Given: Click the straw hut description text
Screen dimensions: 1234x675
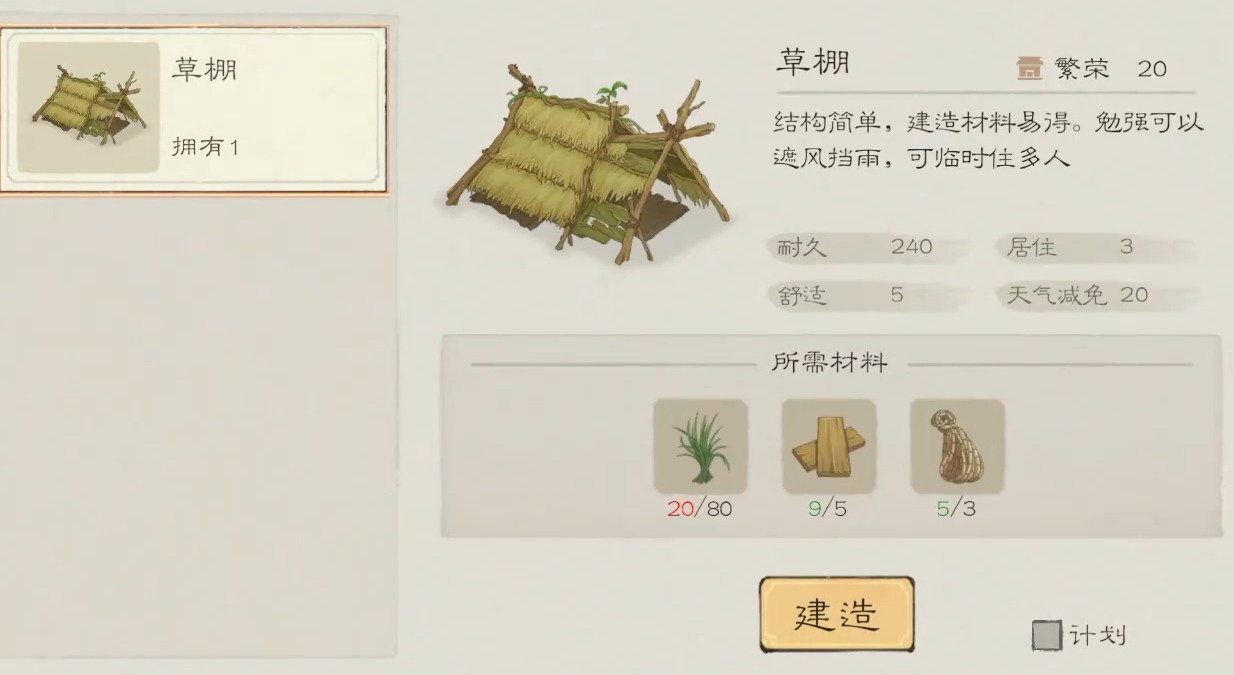Looking at the screenshot, I should click(988, 140).
